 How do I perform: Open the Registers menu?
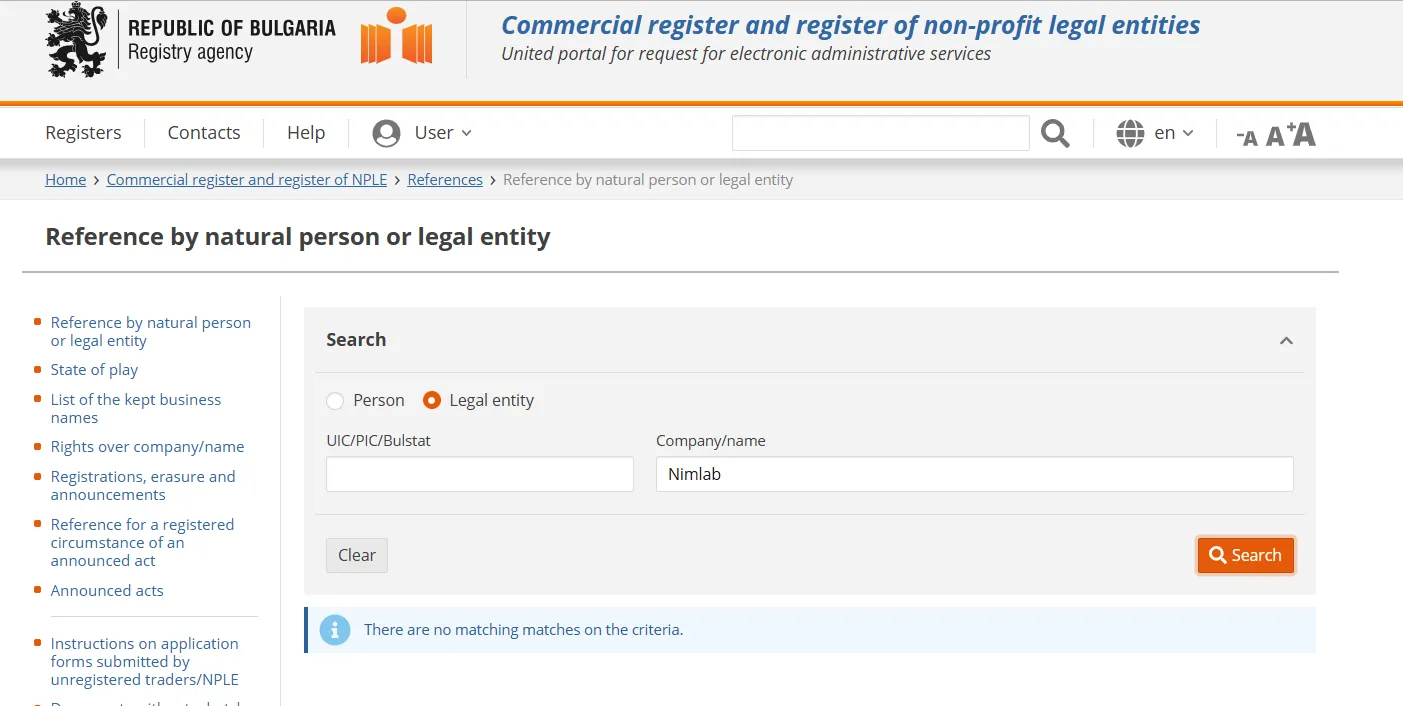pyautogui.click(x=83, y=133)
